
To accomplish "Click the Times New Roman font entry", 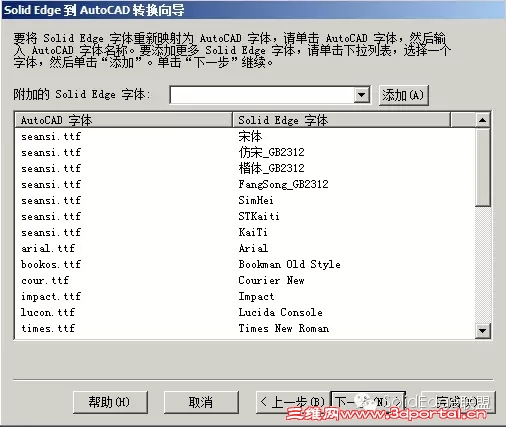I will [284, 328].
